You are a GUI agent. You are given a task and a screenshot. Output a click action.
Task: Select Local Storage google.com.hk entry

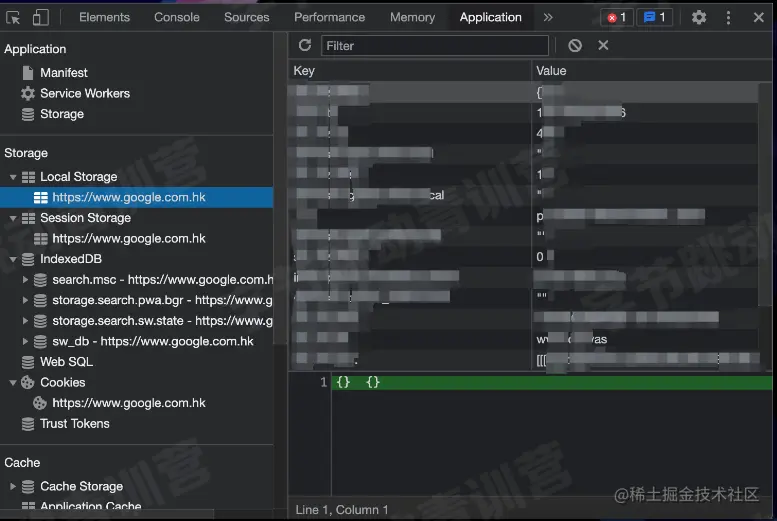[136, 197]
